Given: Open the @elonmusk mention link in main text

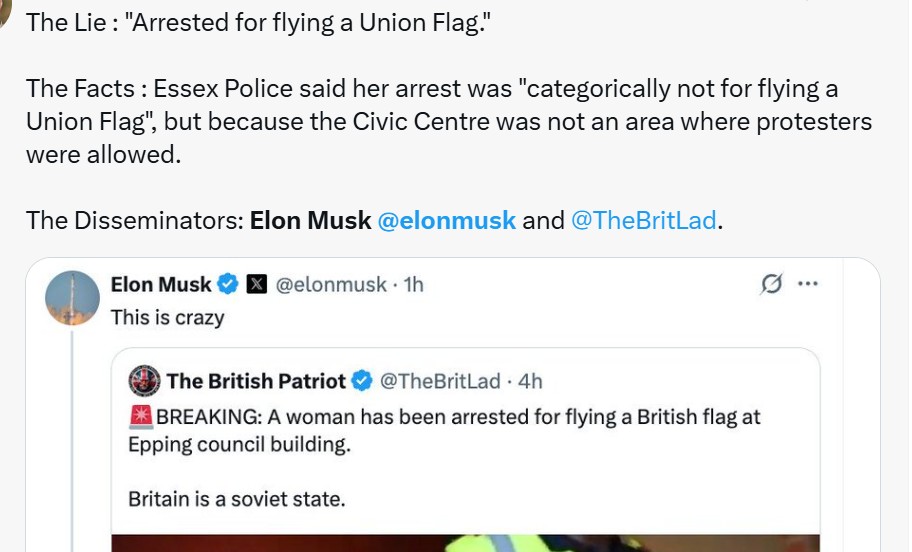Looking at the screenshot, I should click(447, 220).
